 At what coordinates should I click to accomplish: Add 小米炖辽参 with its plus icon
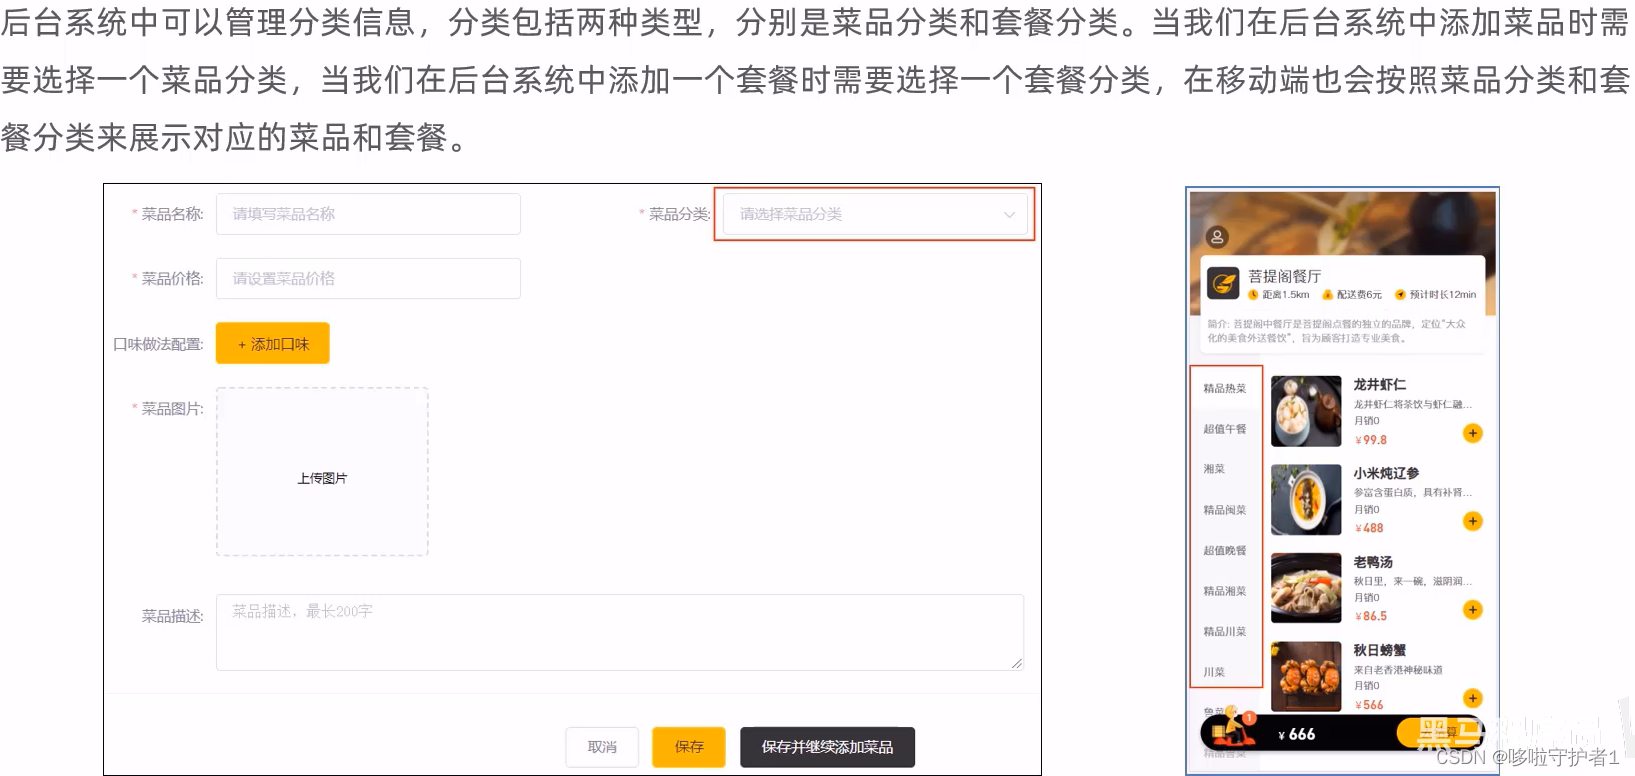1472,521
